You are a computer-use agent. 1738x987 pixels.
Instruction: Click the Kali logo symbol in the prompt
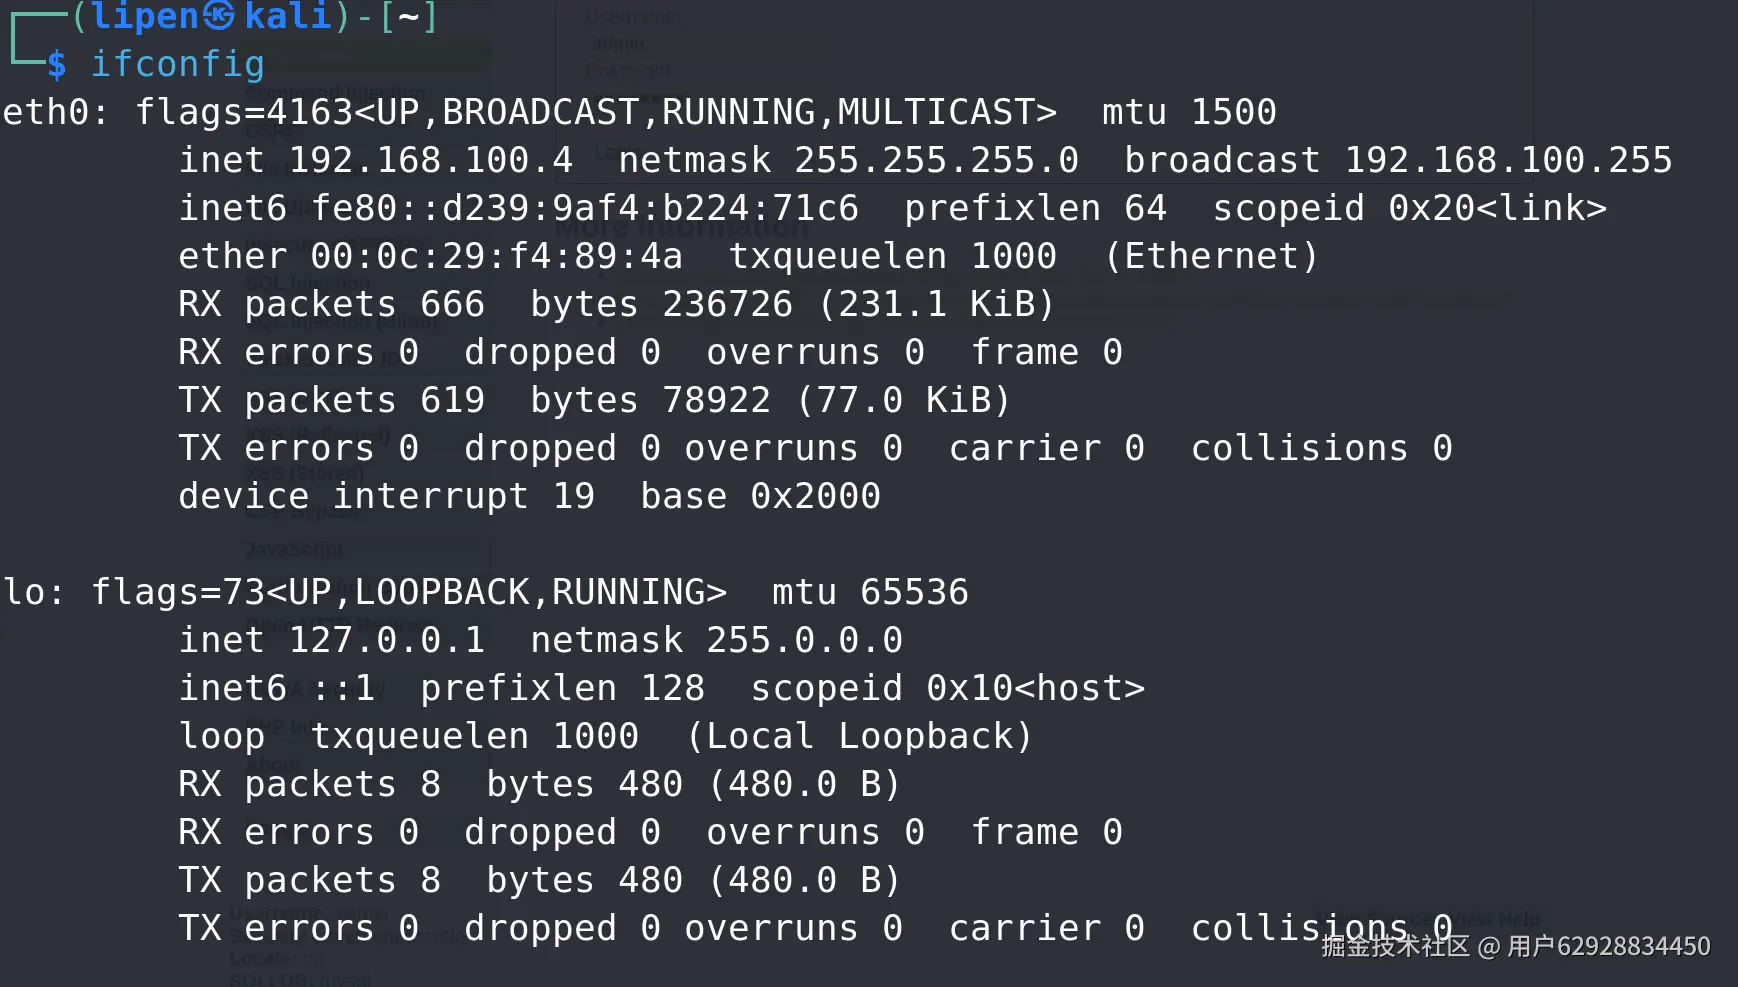tap(218, 15)
